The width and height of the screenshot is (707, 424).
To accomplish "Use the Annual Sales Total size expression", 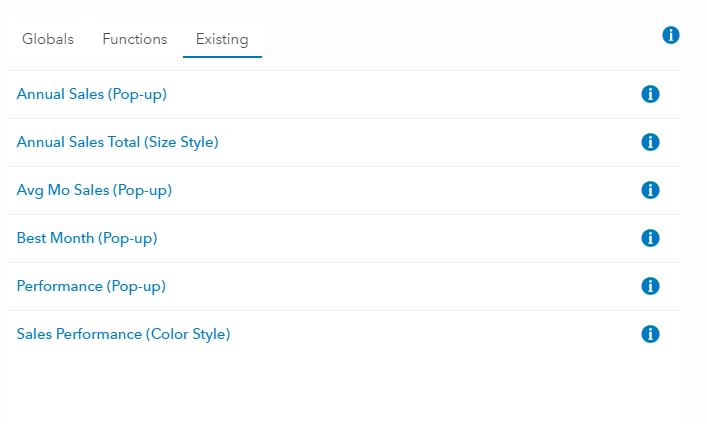I will coord(117,142).
